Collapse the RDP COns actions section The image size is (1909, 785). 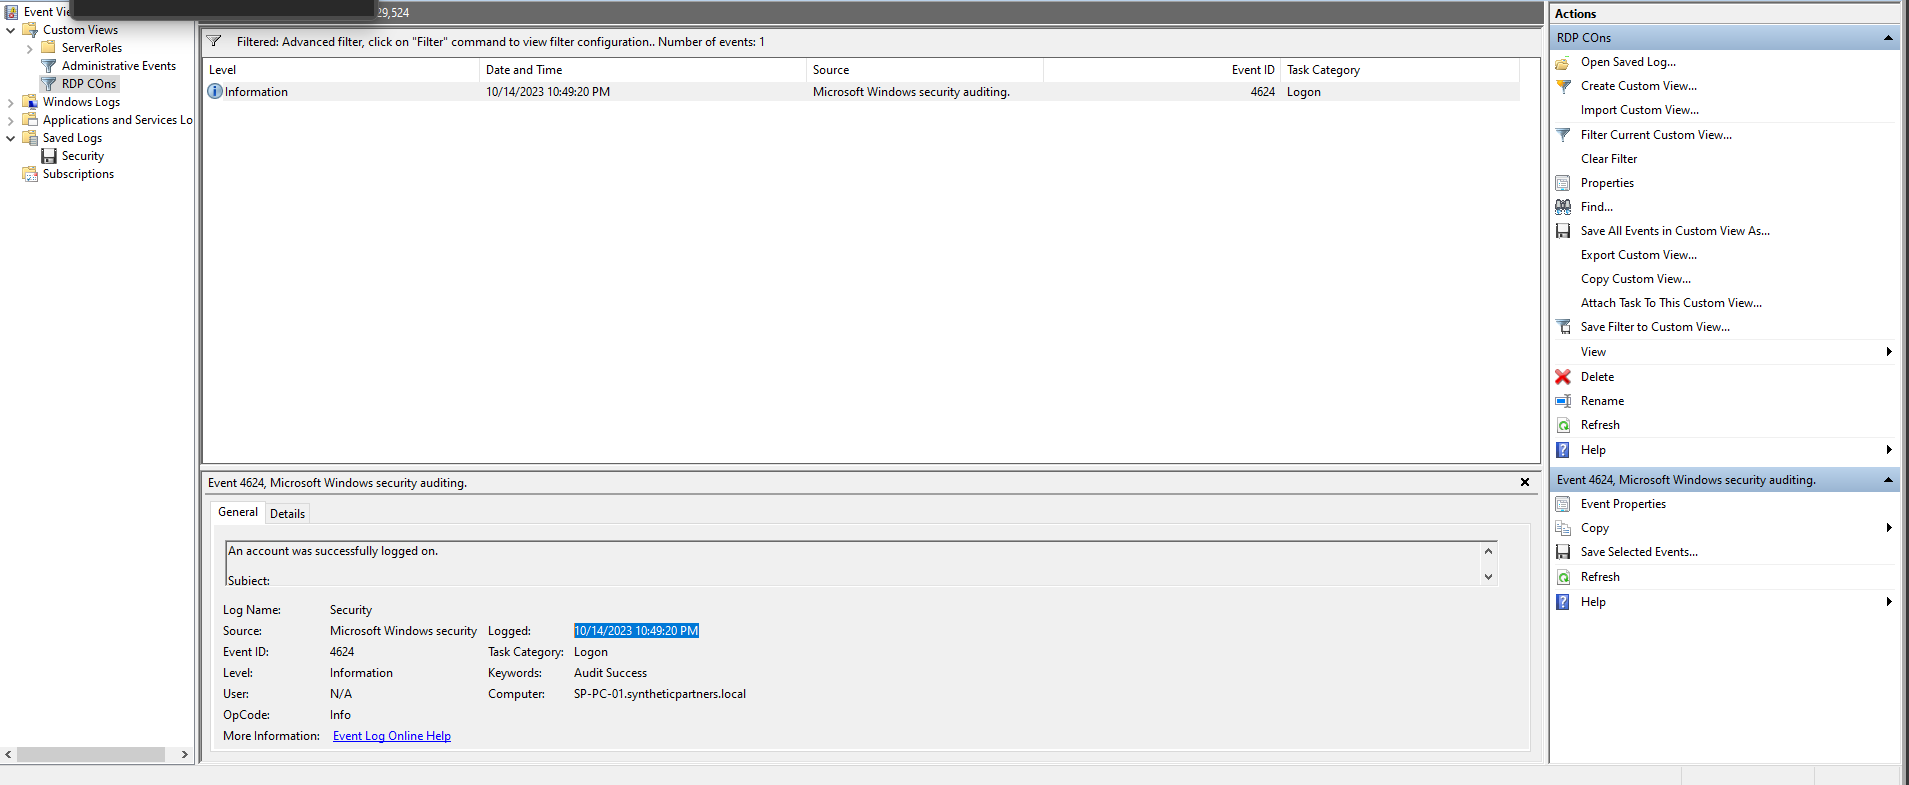click(1888, 38)
